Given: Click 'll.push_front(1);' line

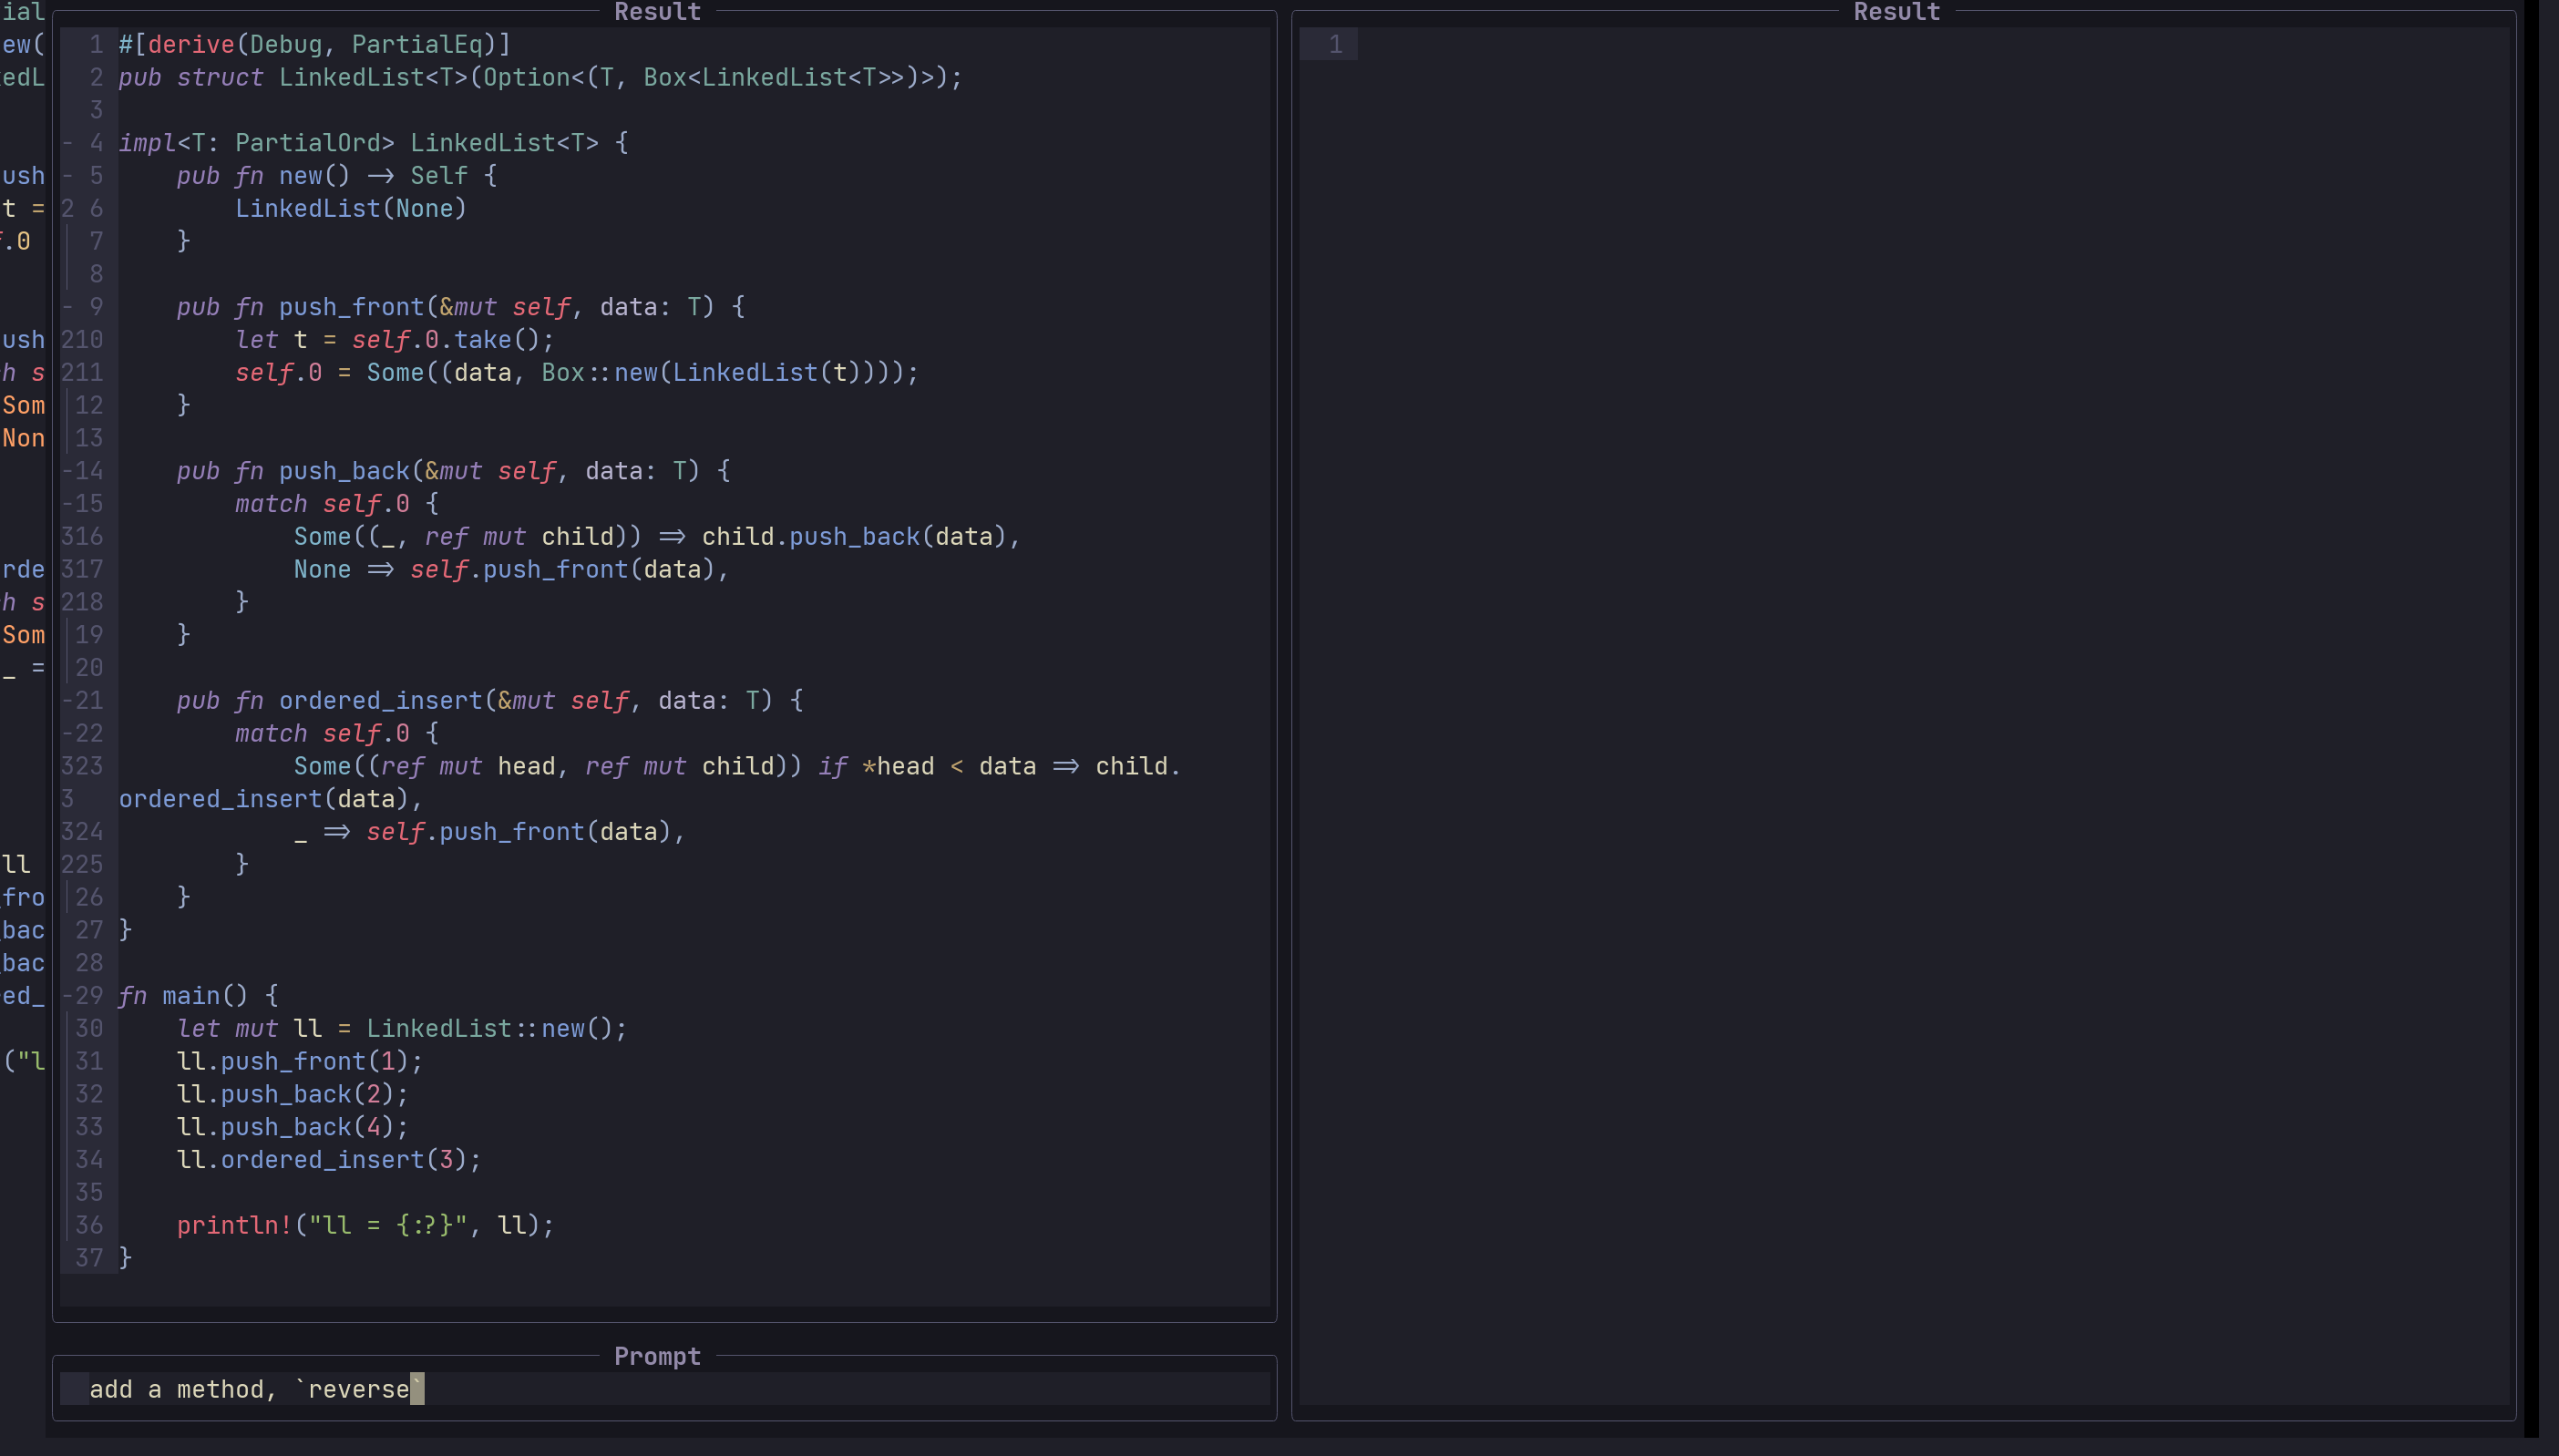Looking at the screenshot, I should [x=300, y=1062].
